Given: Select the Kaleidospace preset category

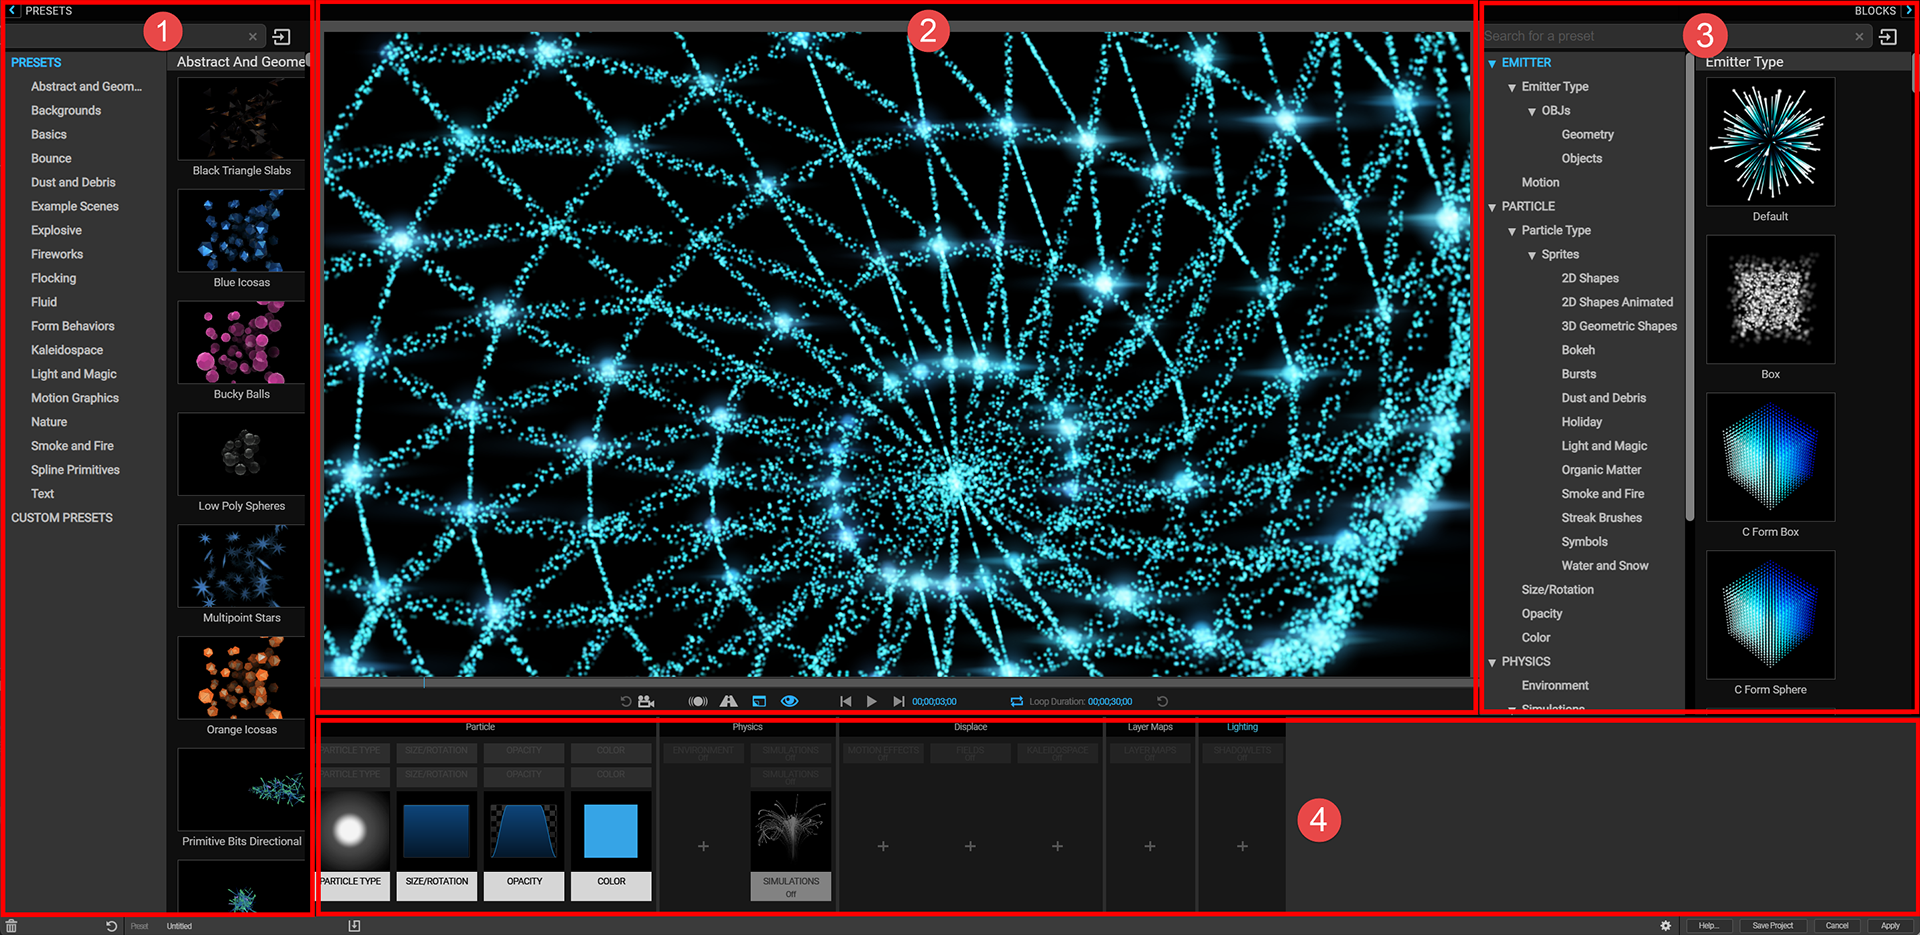Looking at the screenshot, I should (x=67, y=351).
